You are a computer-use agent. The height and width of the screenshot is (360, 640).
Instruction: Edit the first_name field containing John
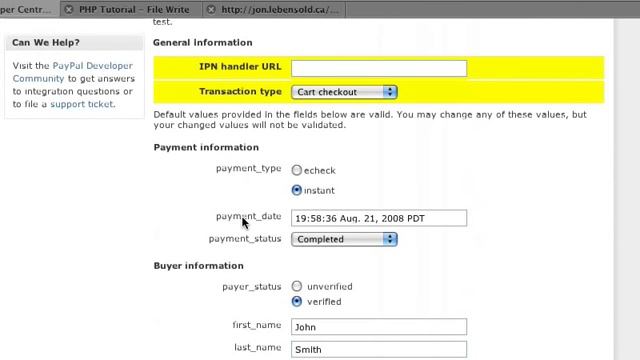coord(379,327)
